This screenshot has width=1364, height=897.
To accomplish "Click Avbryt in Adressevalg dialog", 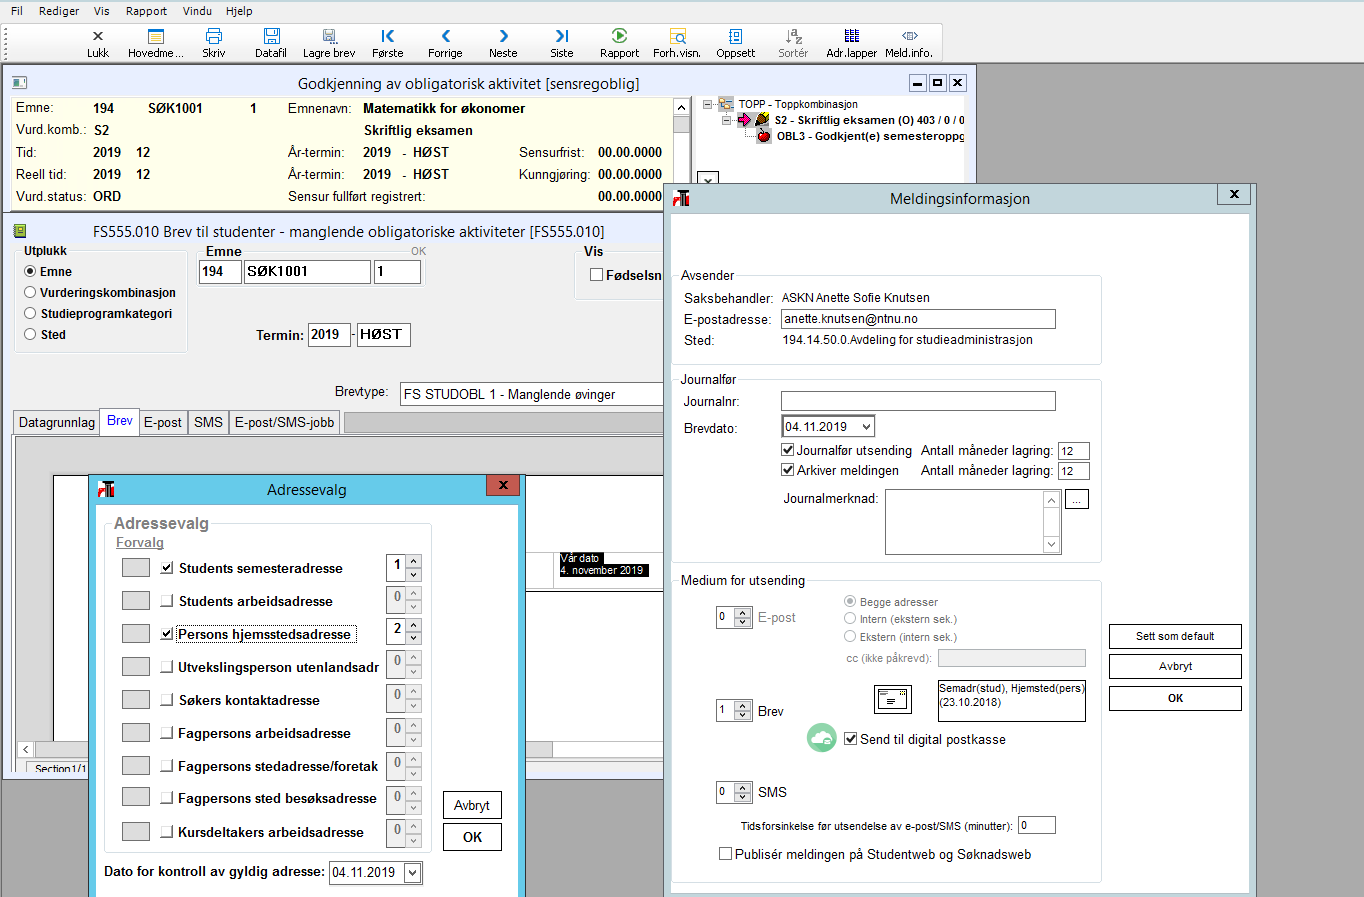I will pos(472,805).
